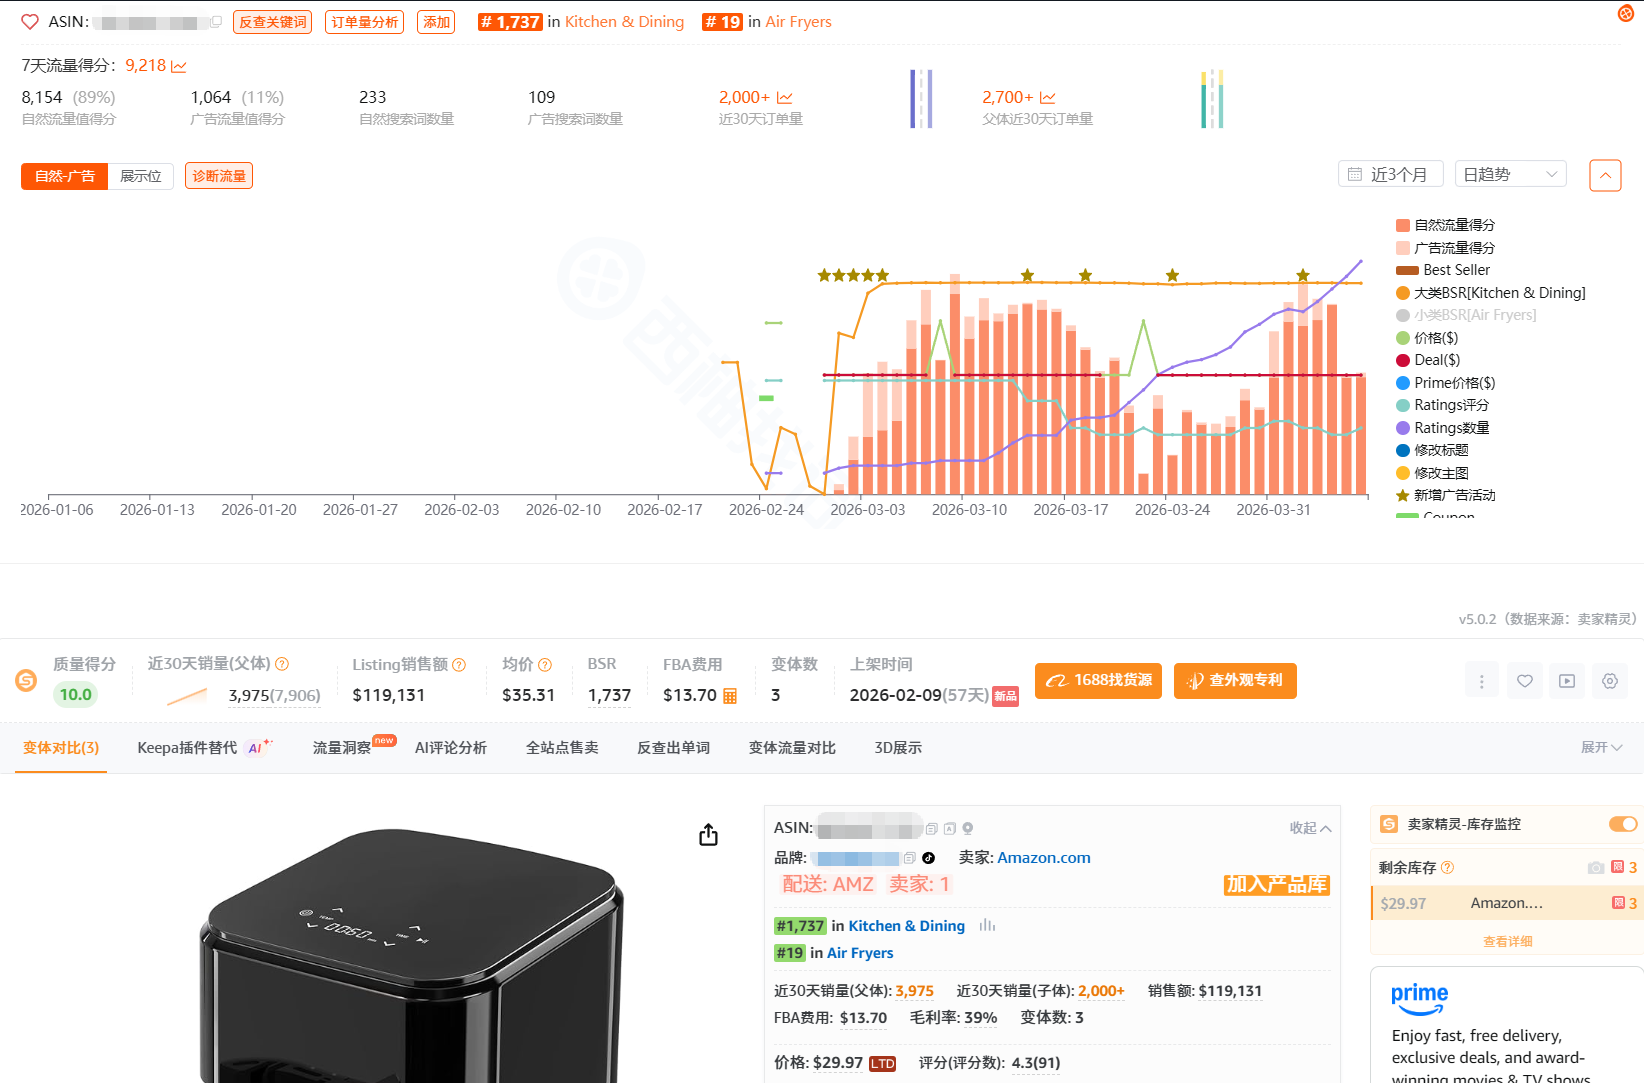Open the Air Fryers category link at top
Viewport: 1644px width, 1083px height.
798,22
